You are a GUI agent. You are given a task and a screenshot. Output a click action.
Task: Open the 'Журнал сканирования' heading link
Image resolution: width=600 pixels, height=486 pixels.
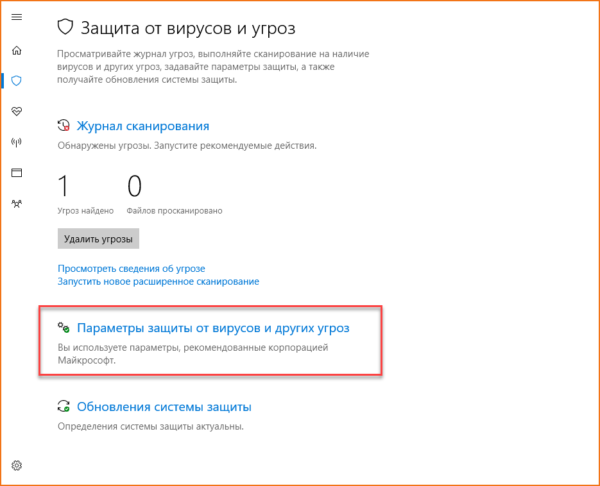pos(143,126)
